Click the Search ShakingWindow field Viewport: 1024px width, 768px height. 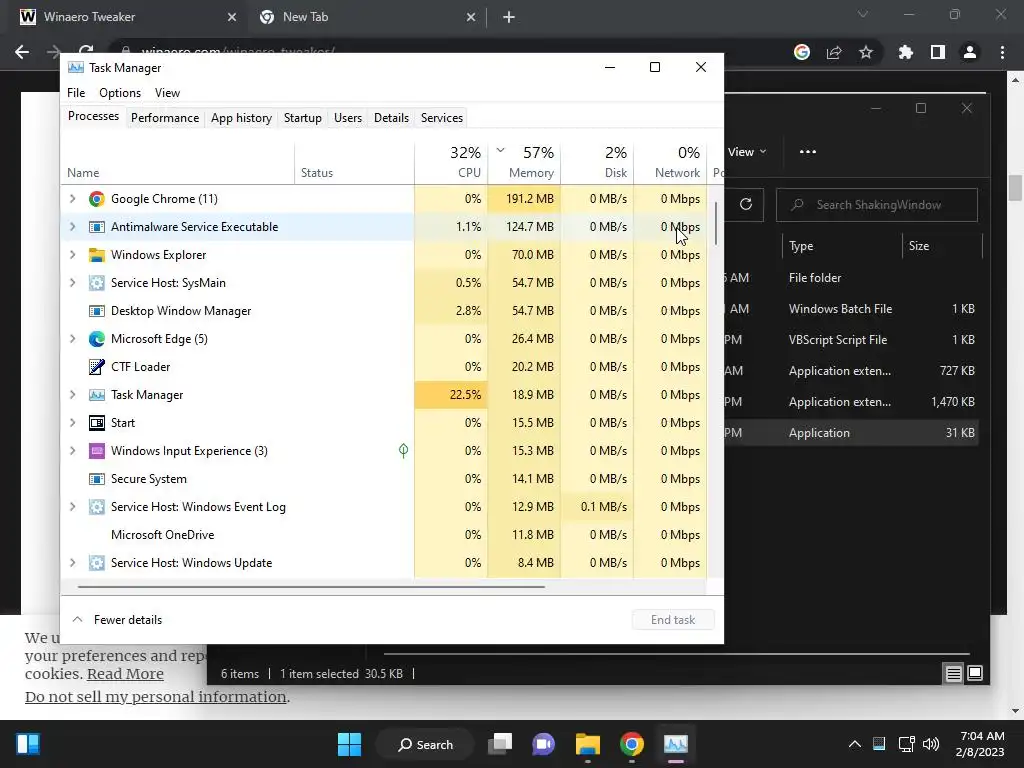pyautogui.click(x=876, y=205)
